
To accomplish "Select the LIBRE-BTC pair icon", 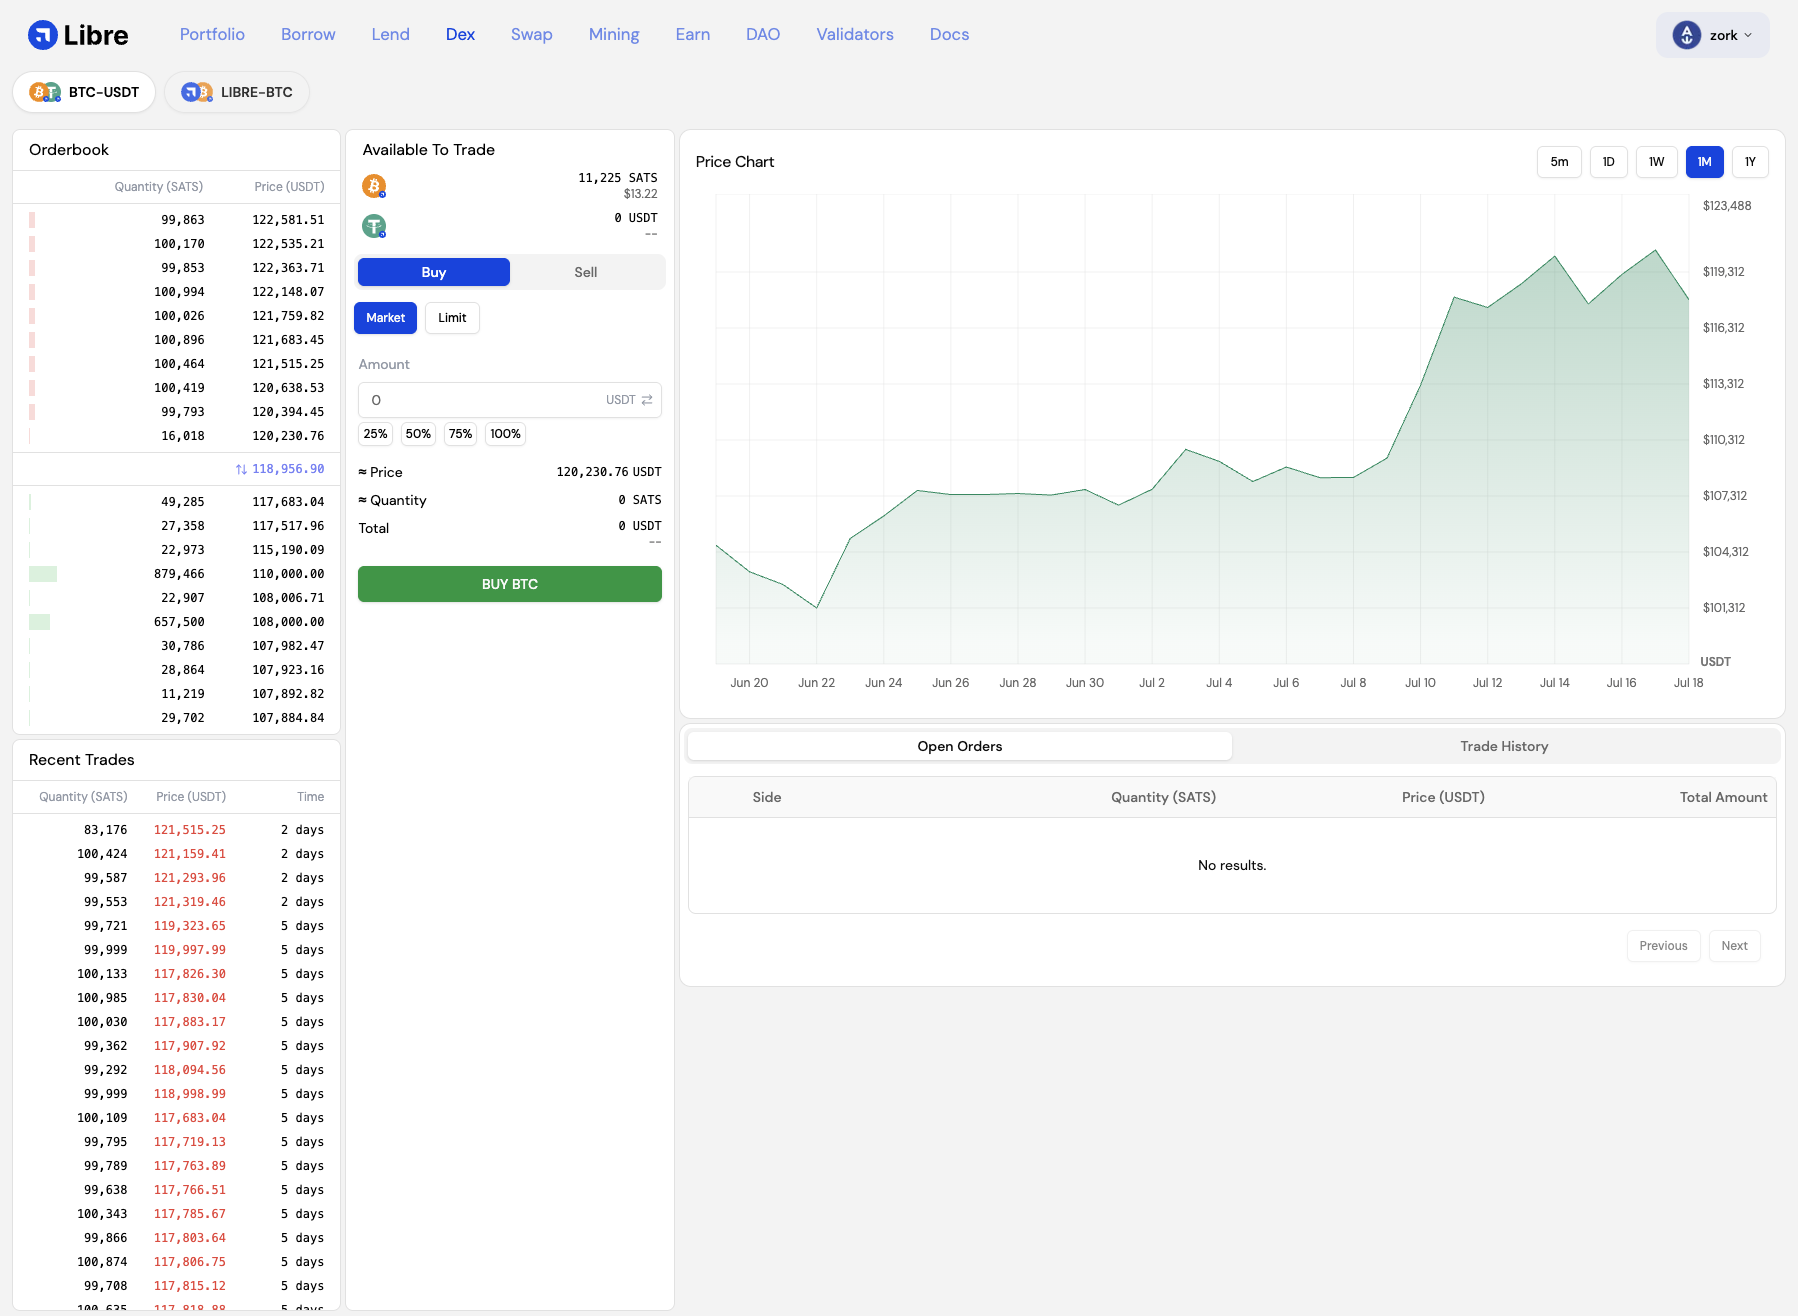I will (x=197, y=92).
